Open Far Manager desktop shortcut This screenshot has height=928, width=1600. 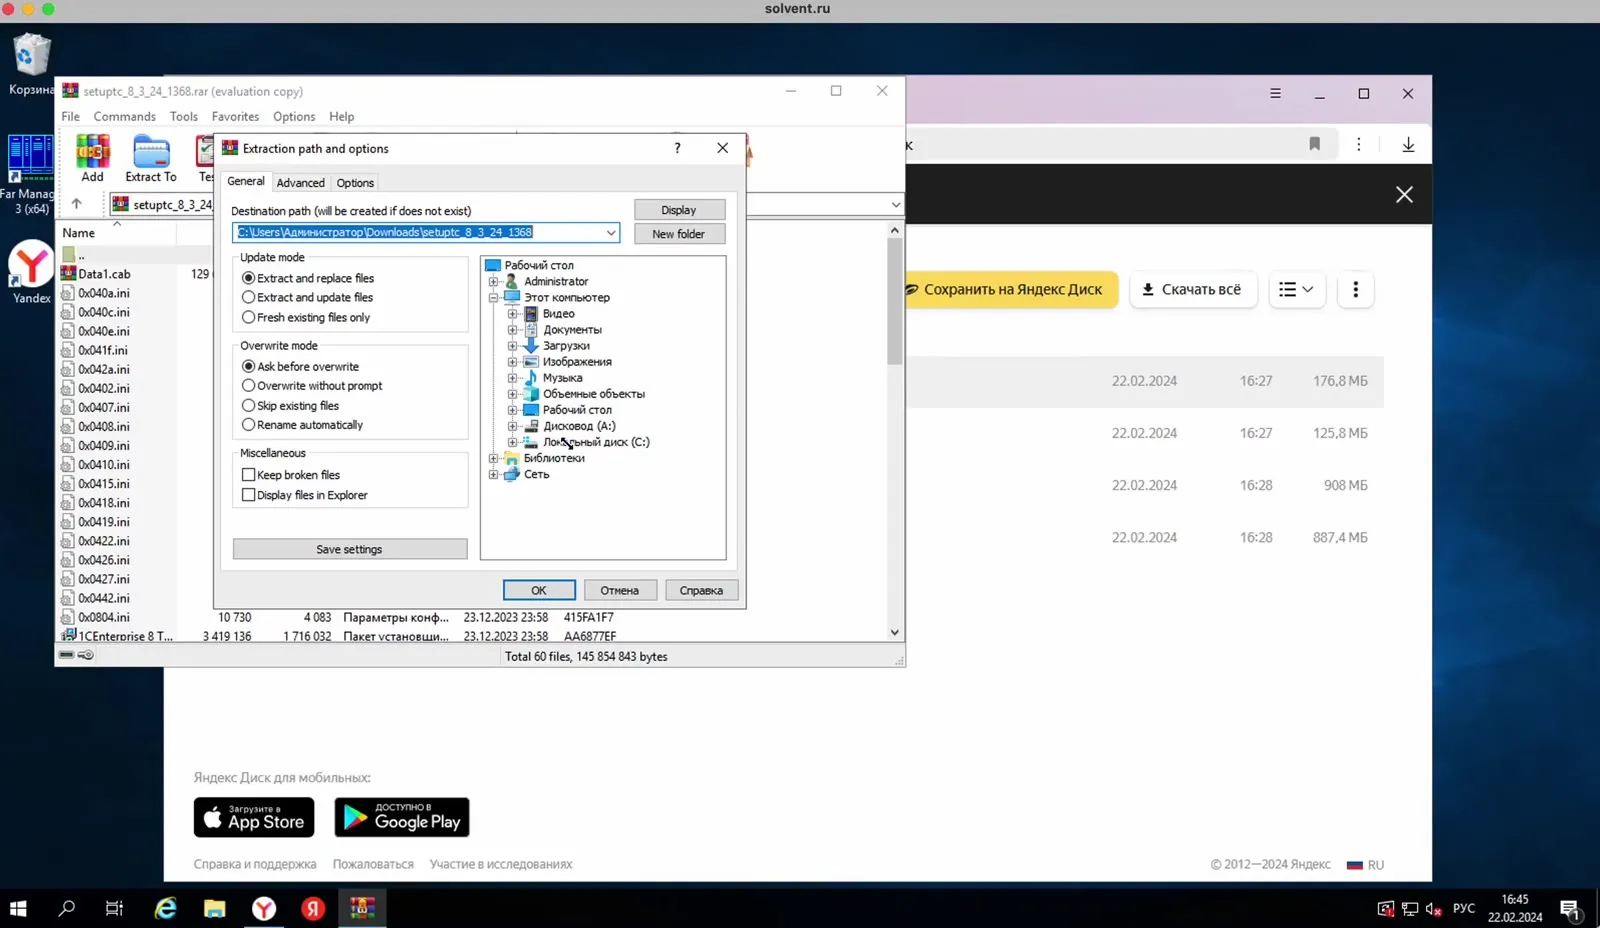coord(31,174)
